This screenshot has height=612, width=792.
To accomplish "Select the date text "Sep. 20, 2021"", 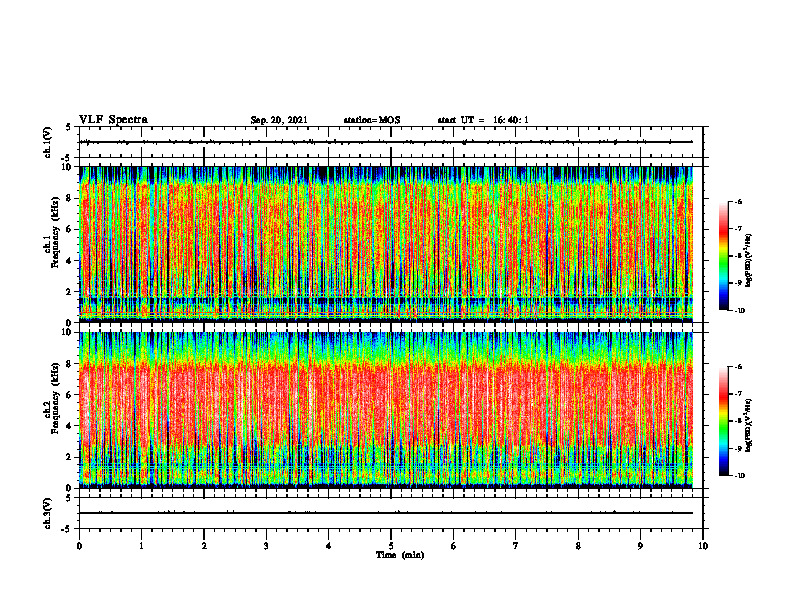I will tap(279, 120).
